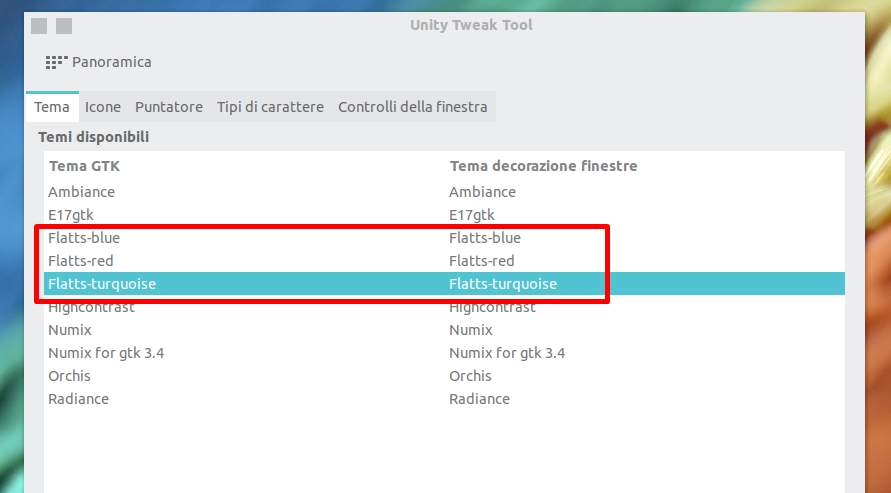Click the second titlebar window button
The width and height of the screenshot is (891, 493).
pyautogui.click(x=64, y=26)
